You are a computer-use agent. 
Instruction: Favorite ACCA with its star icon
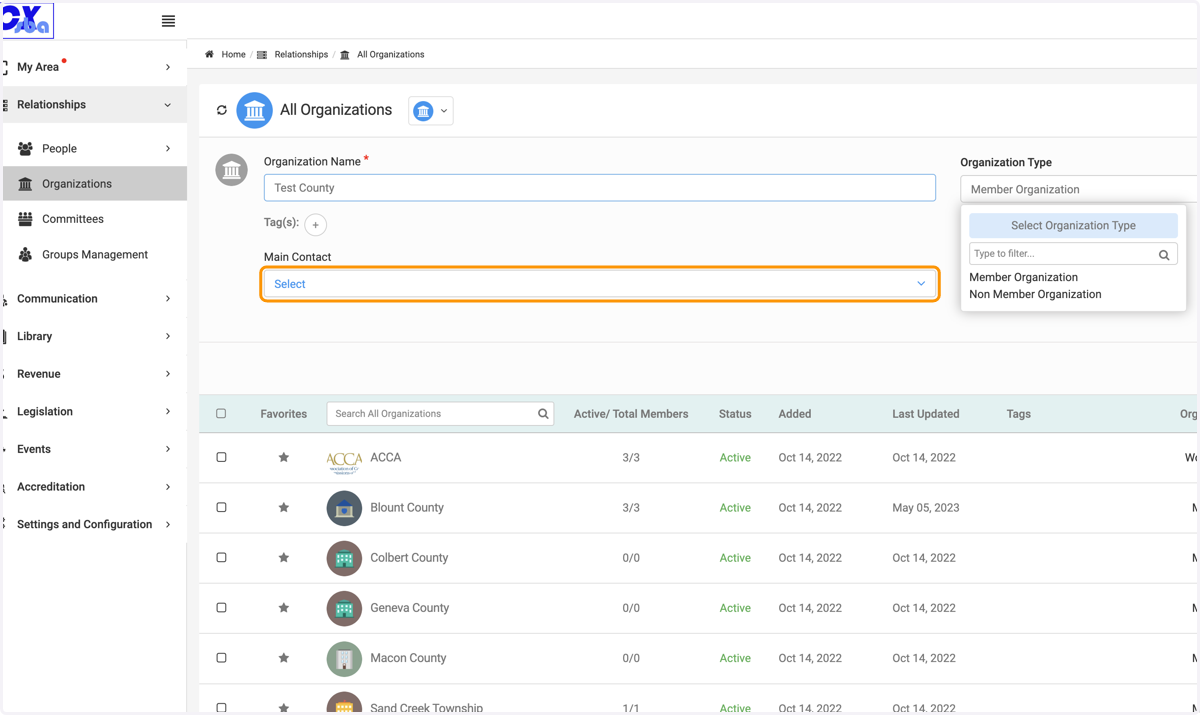pyautogui.click(x=284, y=458)
